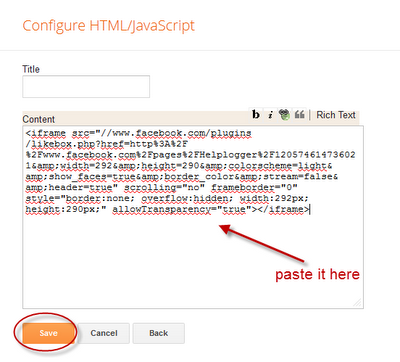This screenshot has width=400, height=362.
Task: Click the "allowTransparency" word in the code
Action: tap(161, 210)
